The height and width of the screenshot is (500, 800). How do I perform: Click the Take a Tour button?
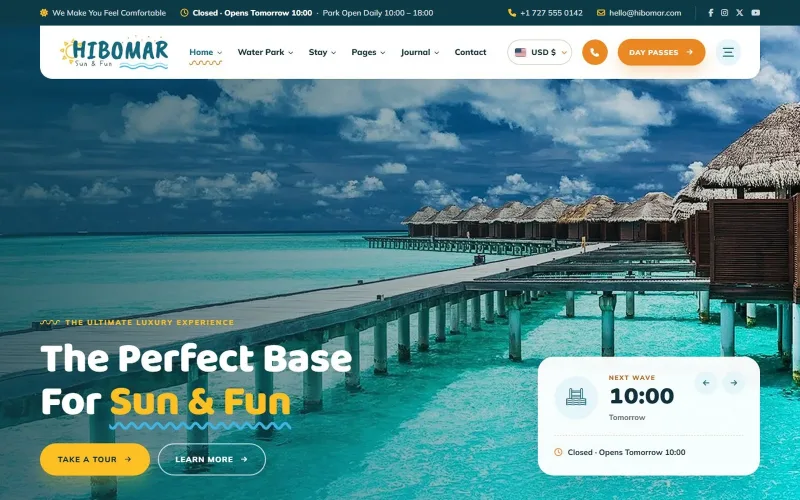[95, 459]
